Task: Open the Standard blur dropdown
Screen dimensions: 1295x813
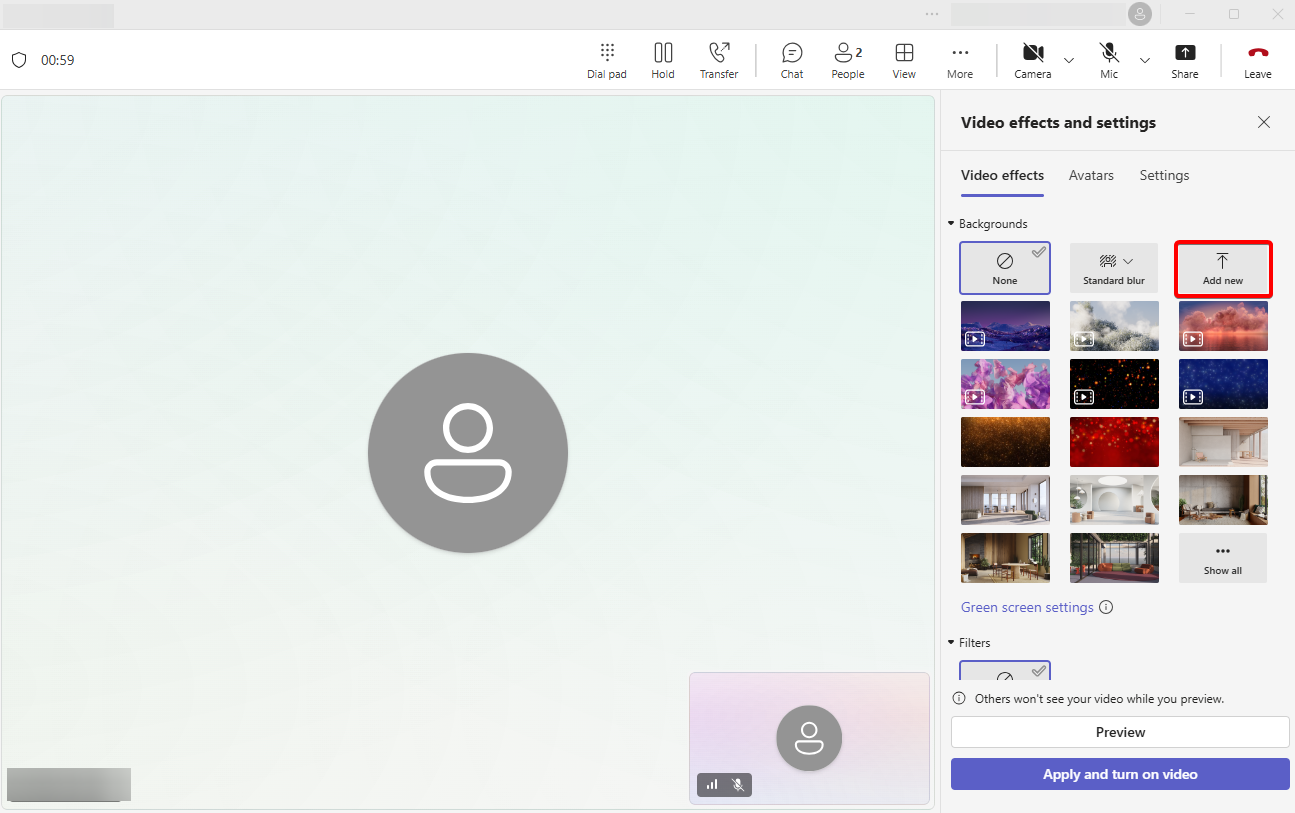Action: point(1114,267)
